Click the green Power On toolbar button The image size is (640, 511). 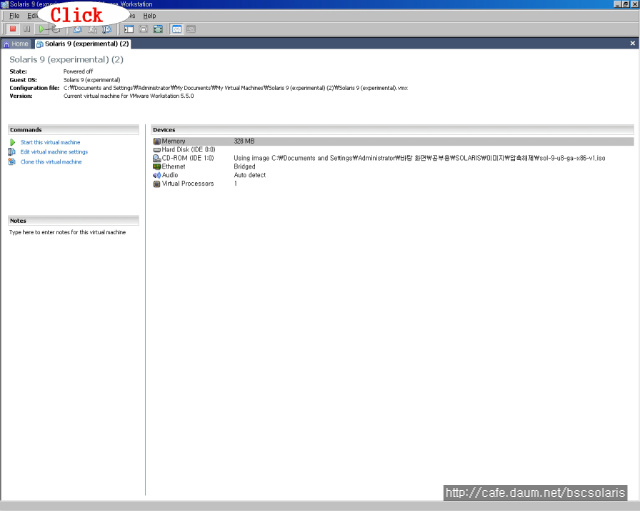tap(41, 29)
